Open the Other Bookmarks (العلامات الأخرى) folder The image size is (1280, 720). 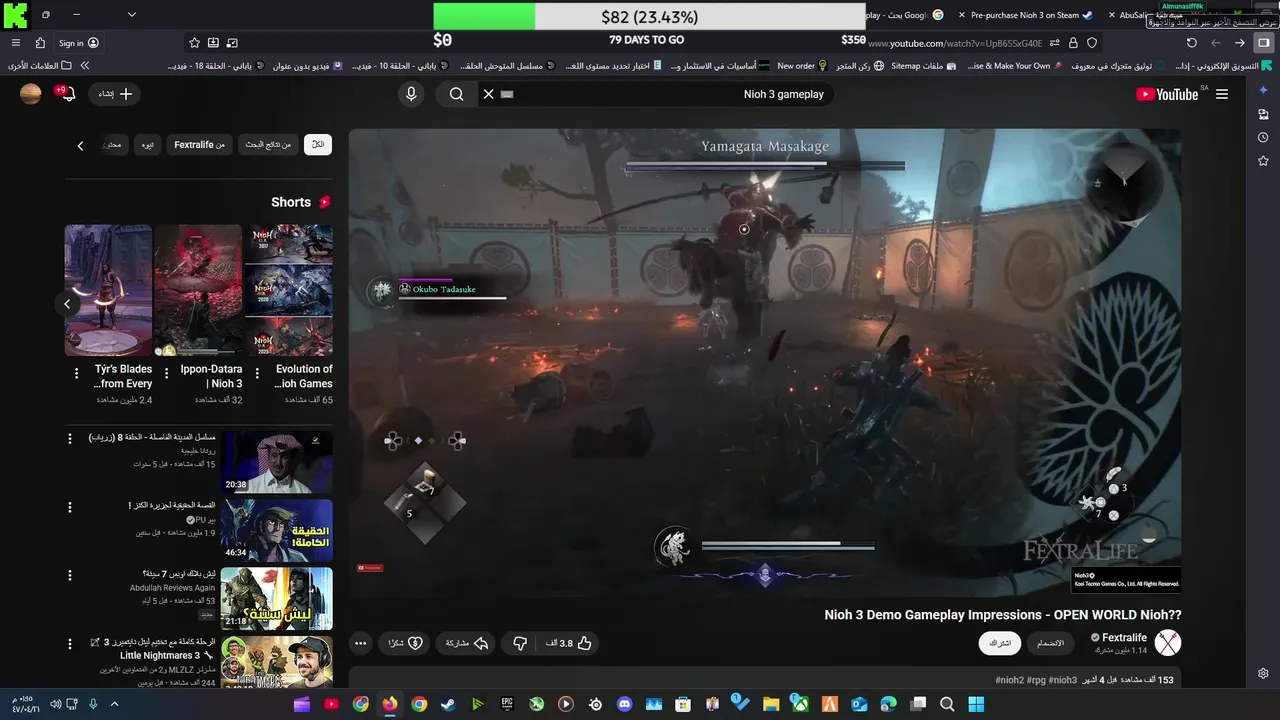(40, 66)
